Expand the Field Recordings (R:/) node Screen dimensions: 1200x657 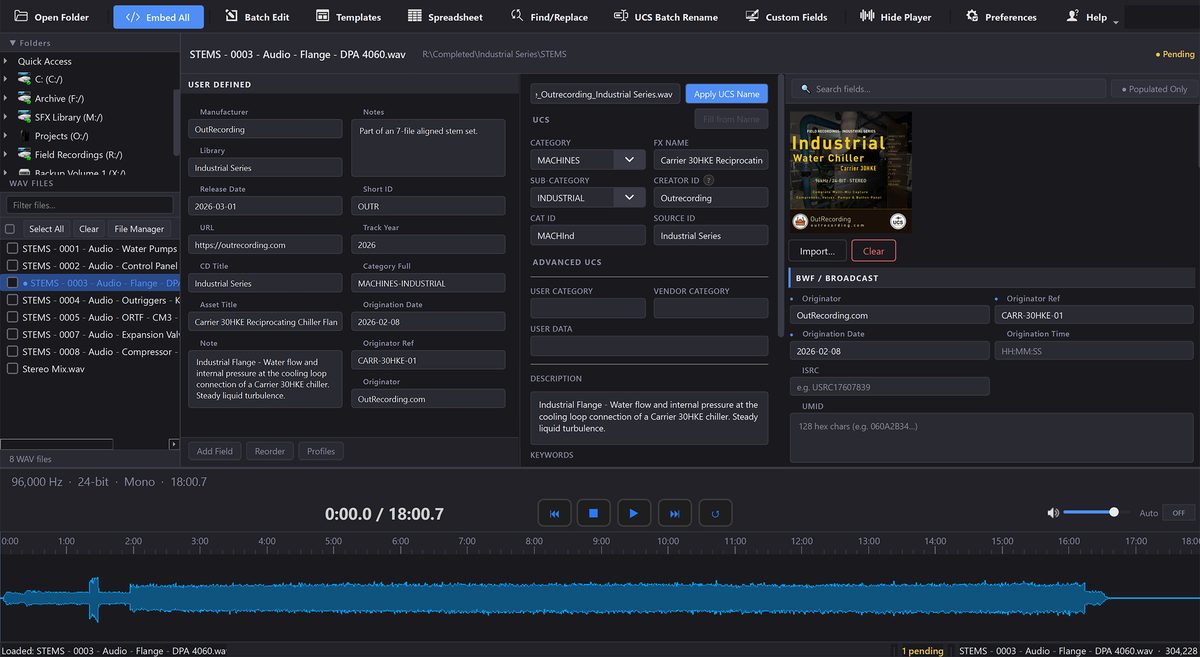coord(5,154)
